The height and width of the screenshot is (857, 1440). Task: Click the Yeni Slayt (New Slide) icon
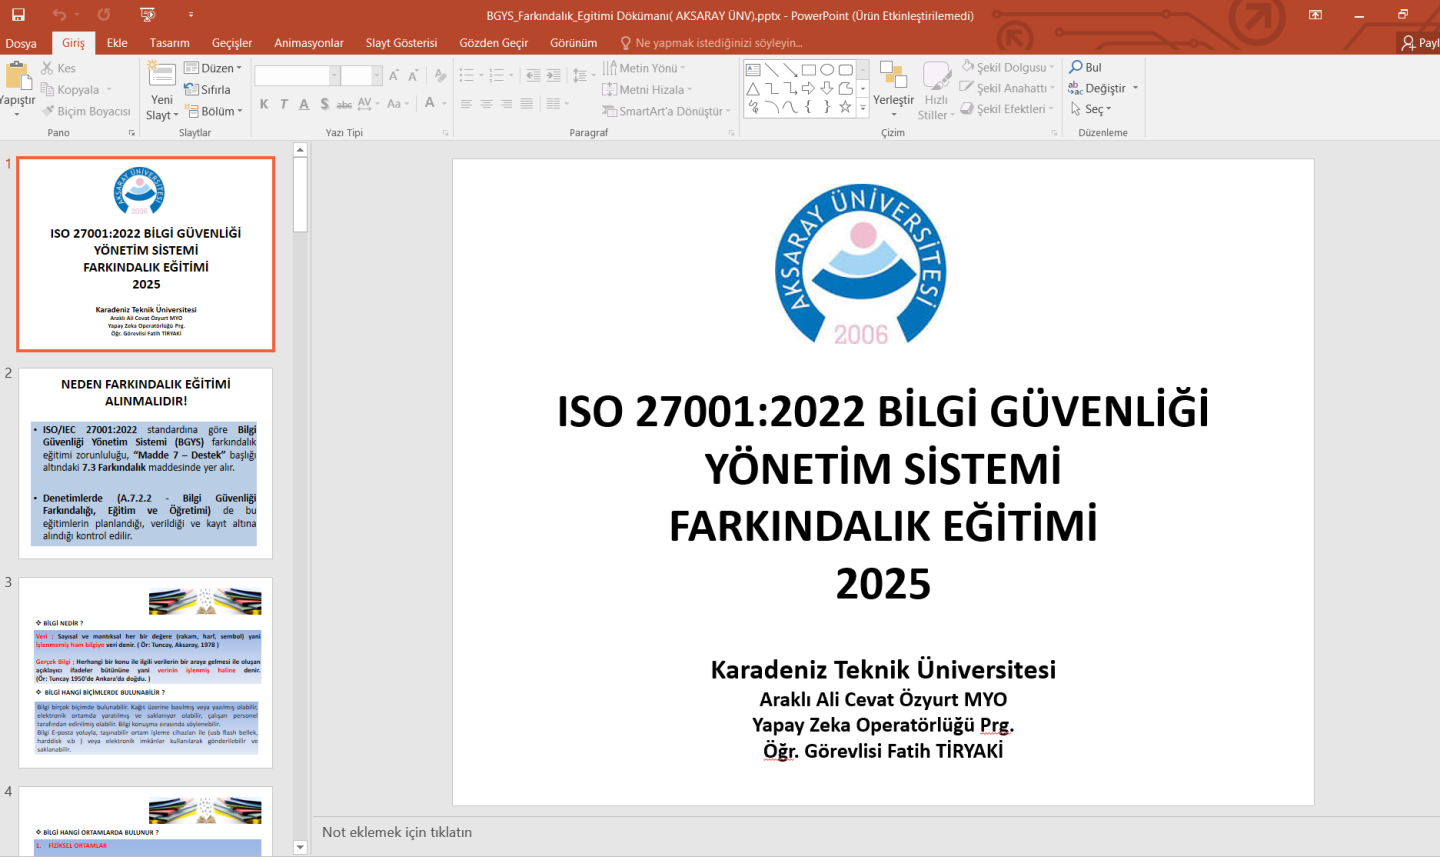point(161,76)
